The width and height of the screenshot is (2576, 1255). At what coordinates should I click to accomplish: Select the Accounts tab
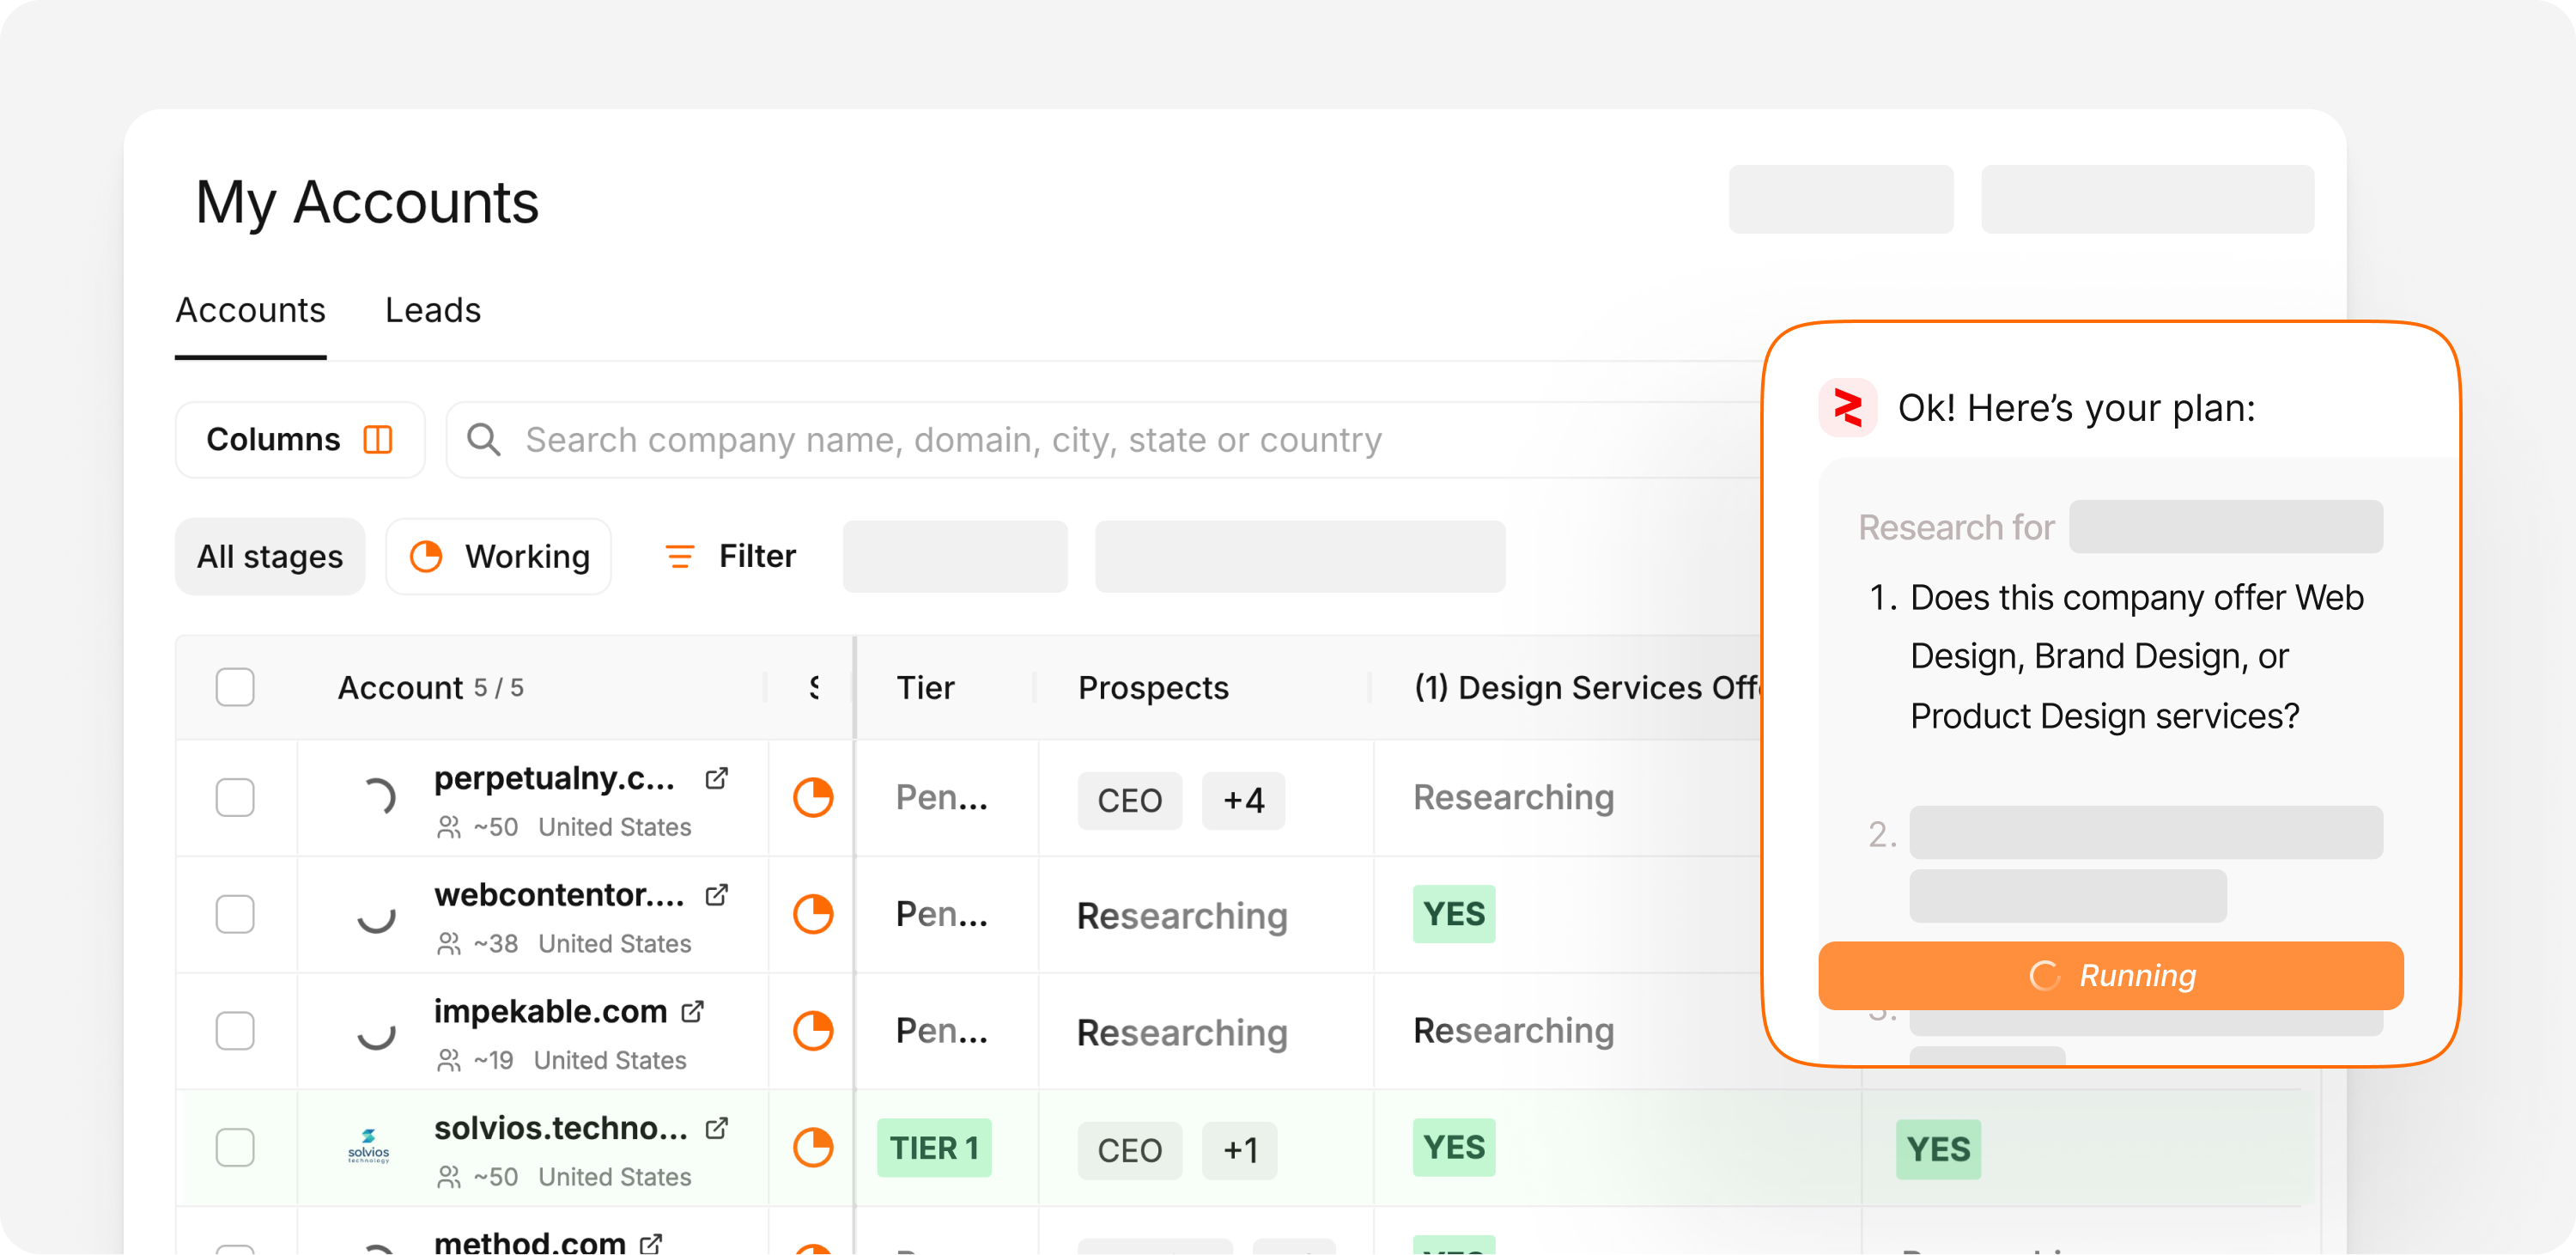[250, 310]
